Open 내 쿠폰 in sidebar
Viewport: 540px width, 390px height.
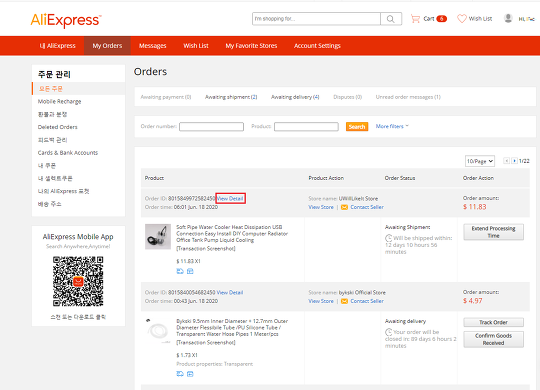point(47,165)
